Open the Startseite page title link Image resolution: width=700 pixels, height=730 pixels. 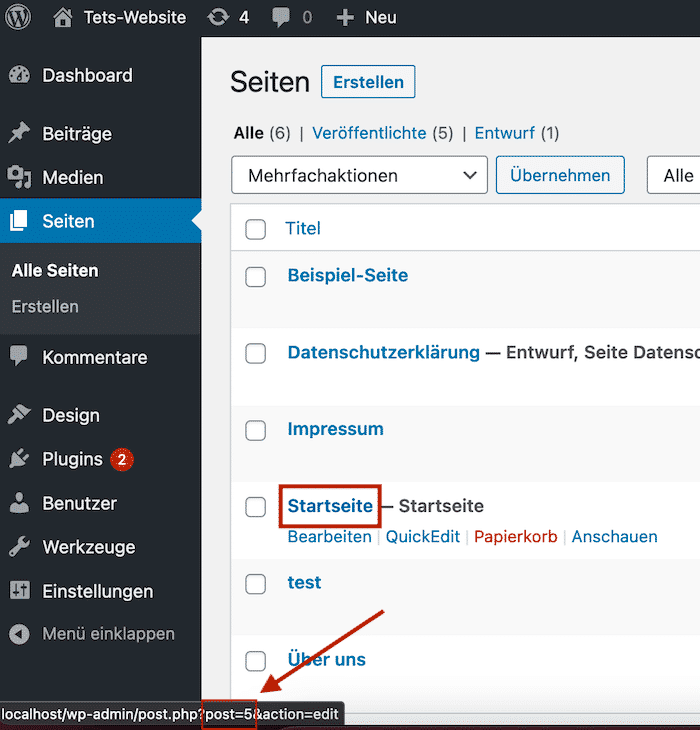click(x=330, y=506)
